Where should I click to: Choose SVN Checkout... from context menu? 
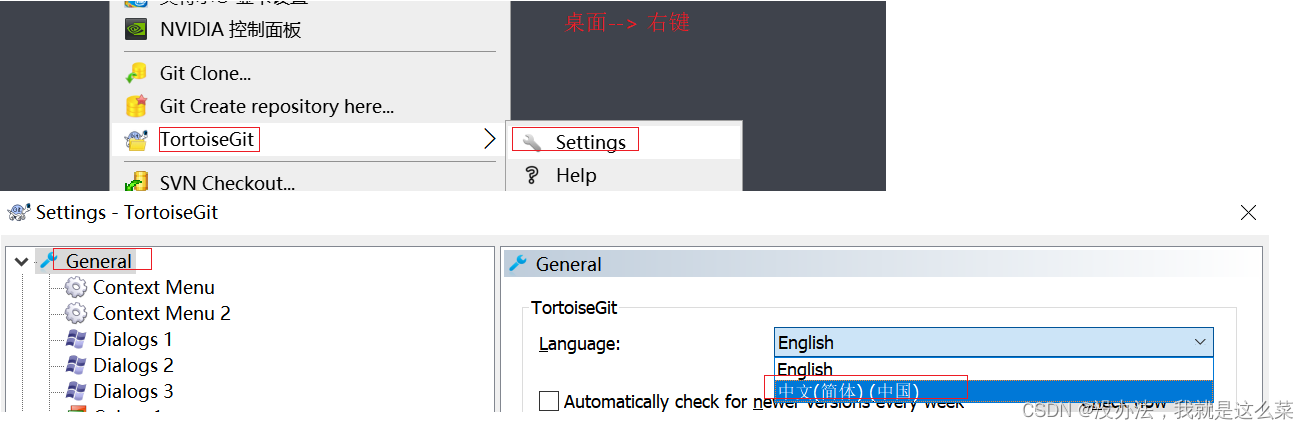tap(309, 182)
